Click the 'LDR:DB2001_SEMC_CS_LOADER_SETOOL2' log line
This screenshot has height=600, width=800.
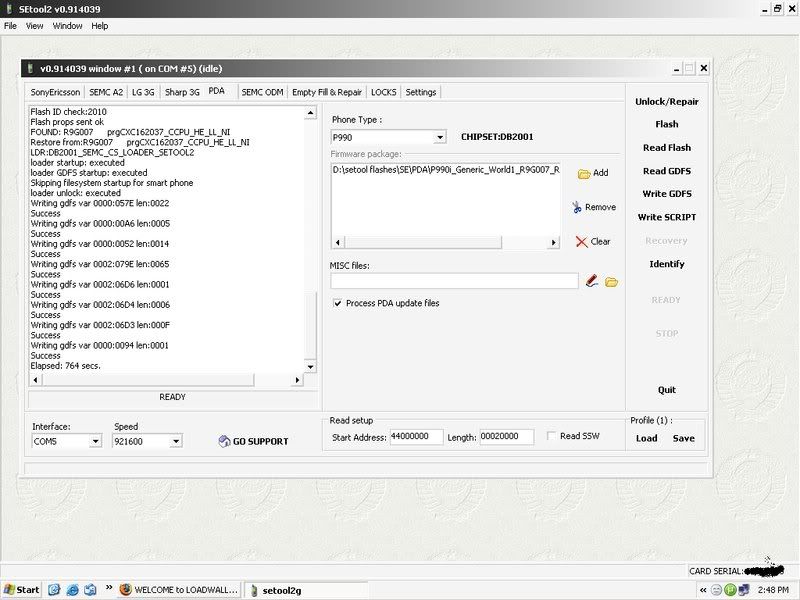(112, 152)
